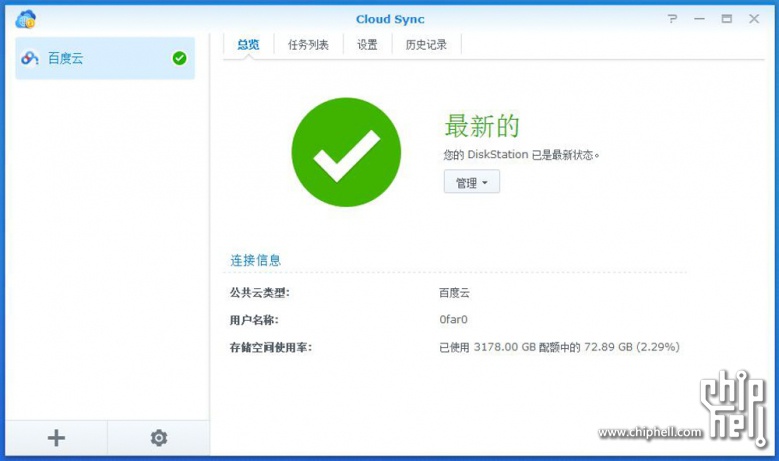Click the 您的 DiskStation 已是最新状态 message

[521, 155]
